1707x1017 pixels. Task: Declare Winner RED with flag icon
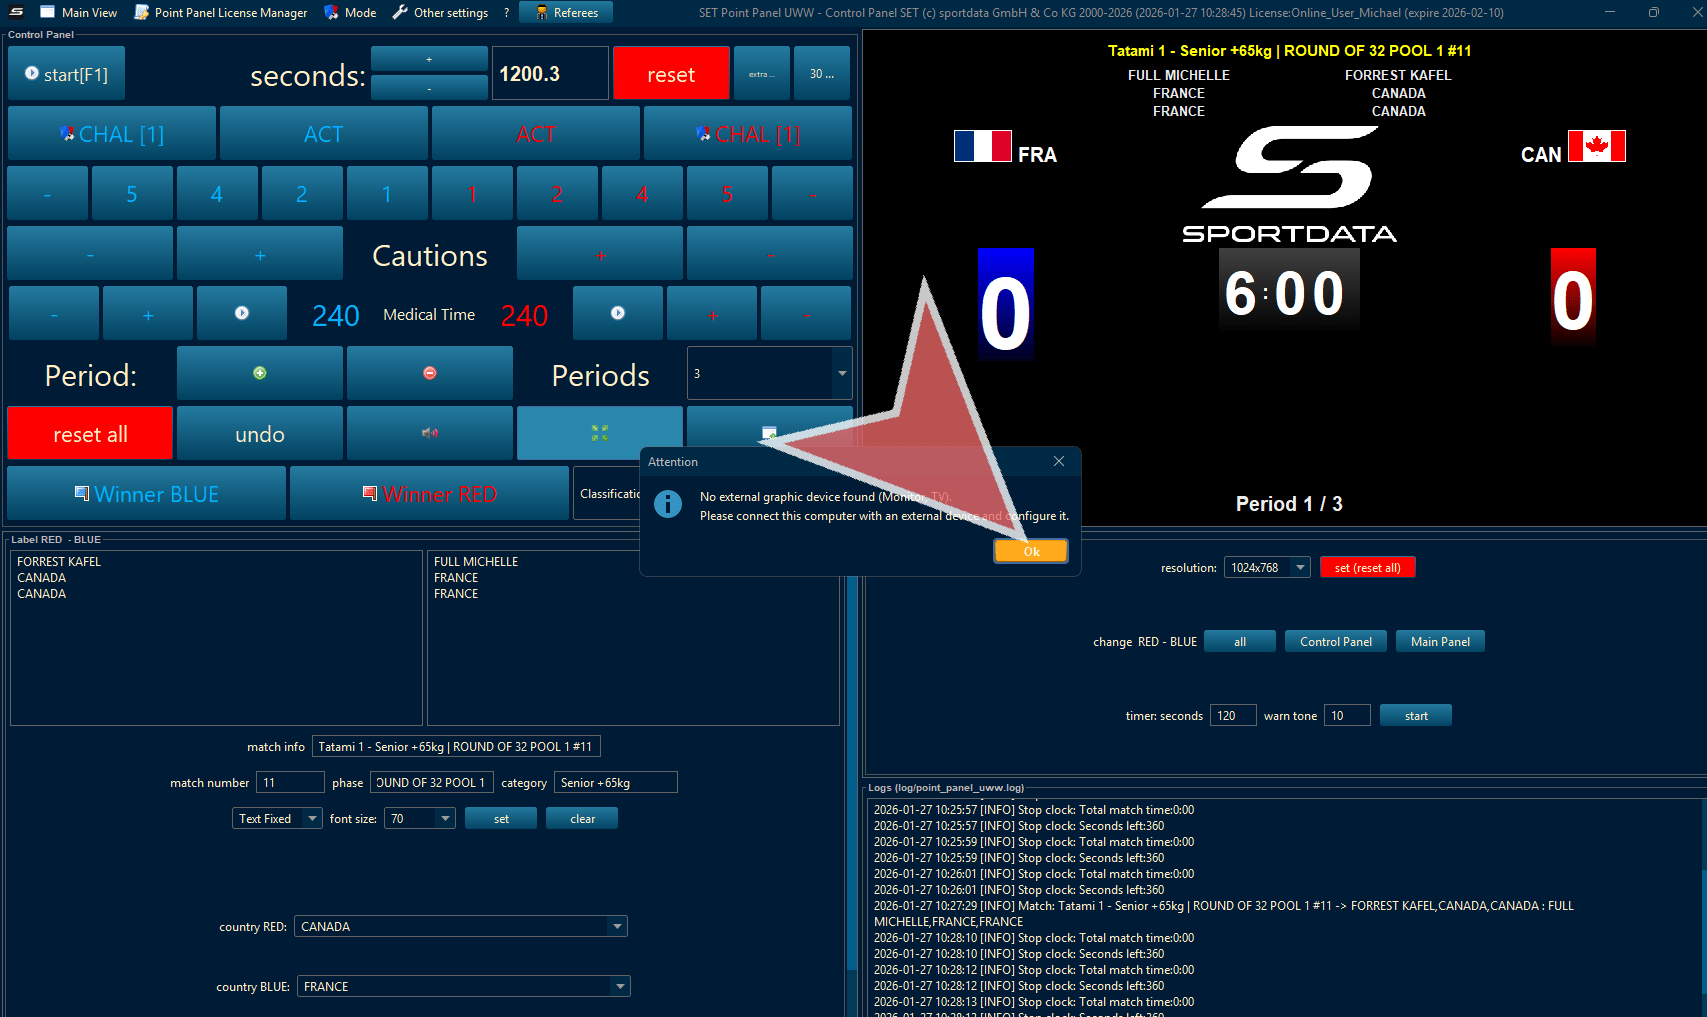click(429, 494)
